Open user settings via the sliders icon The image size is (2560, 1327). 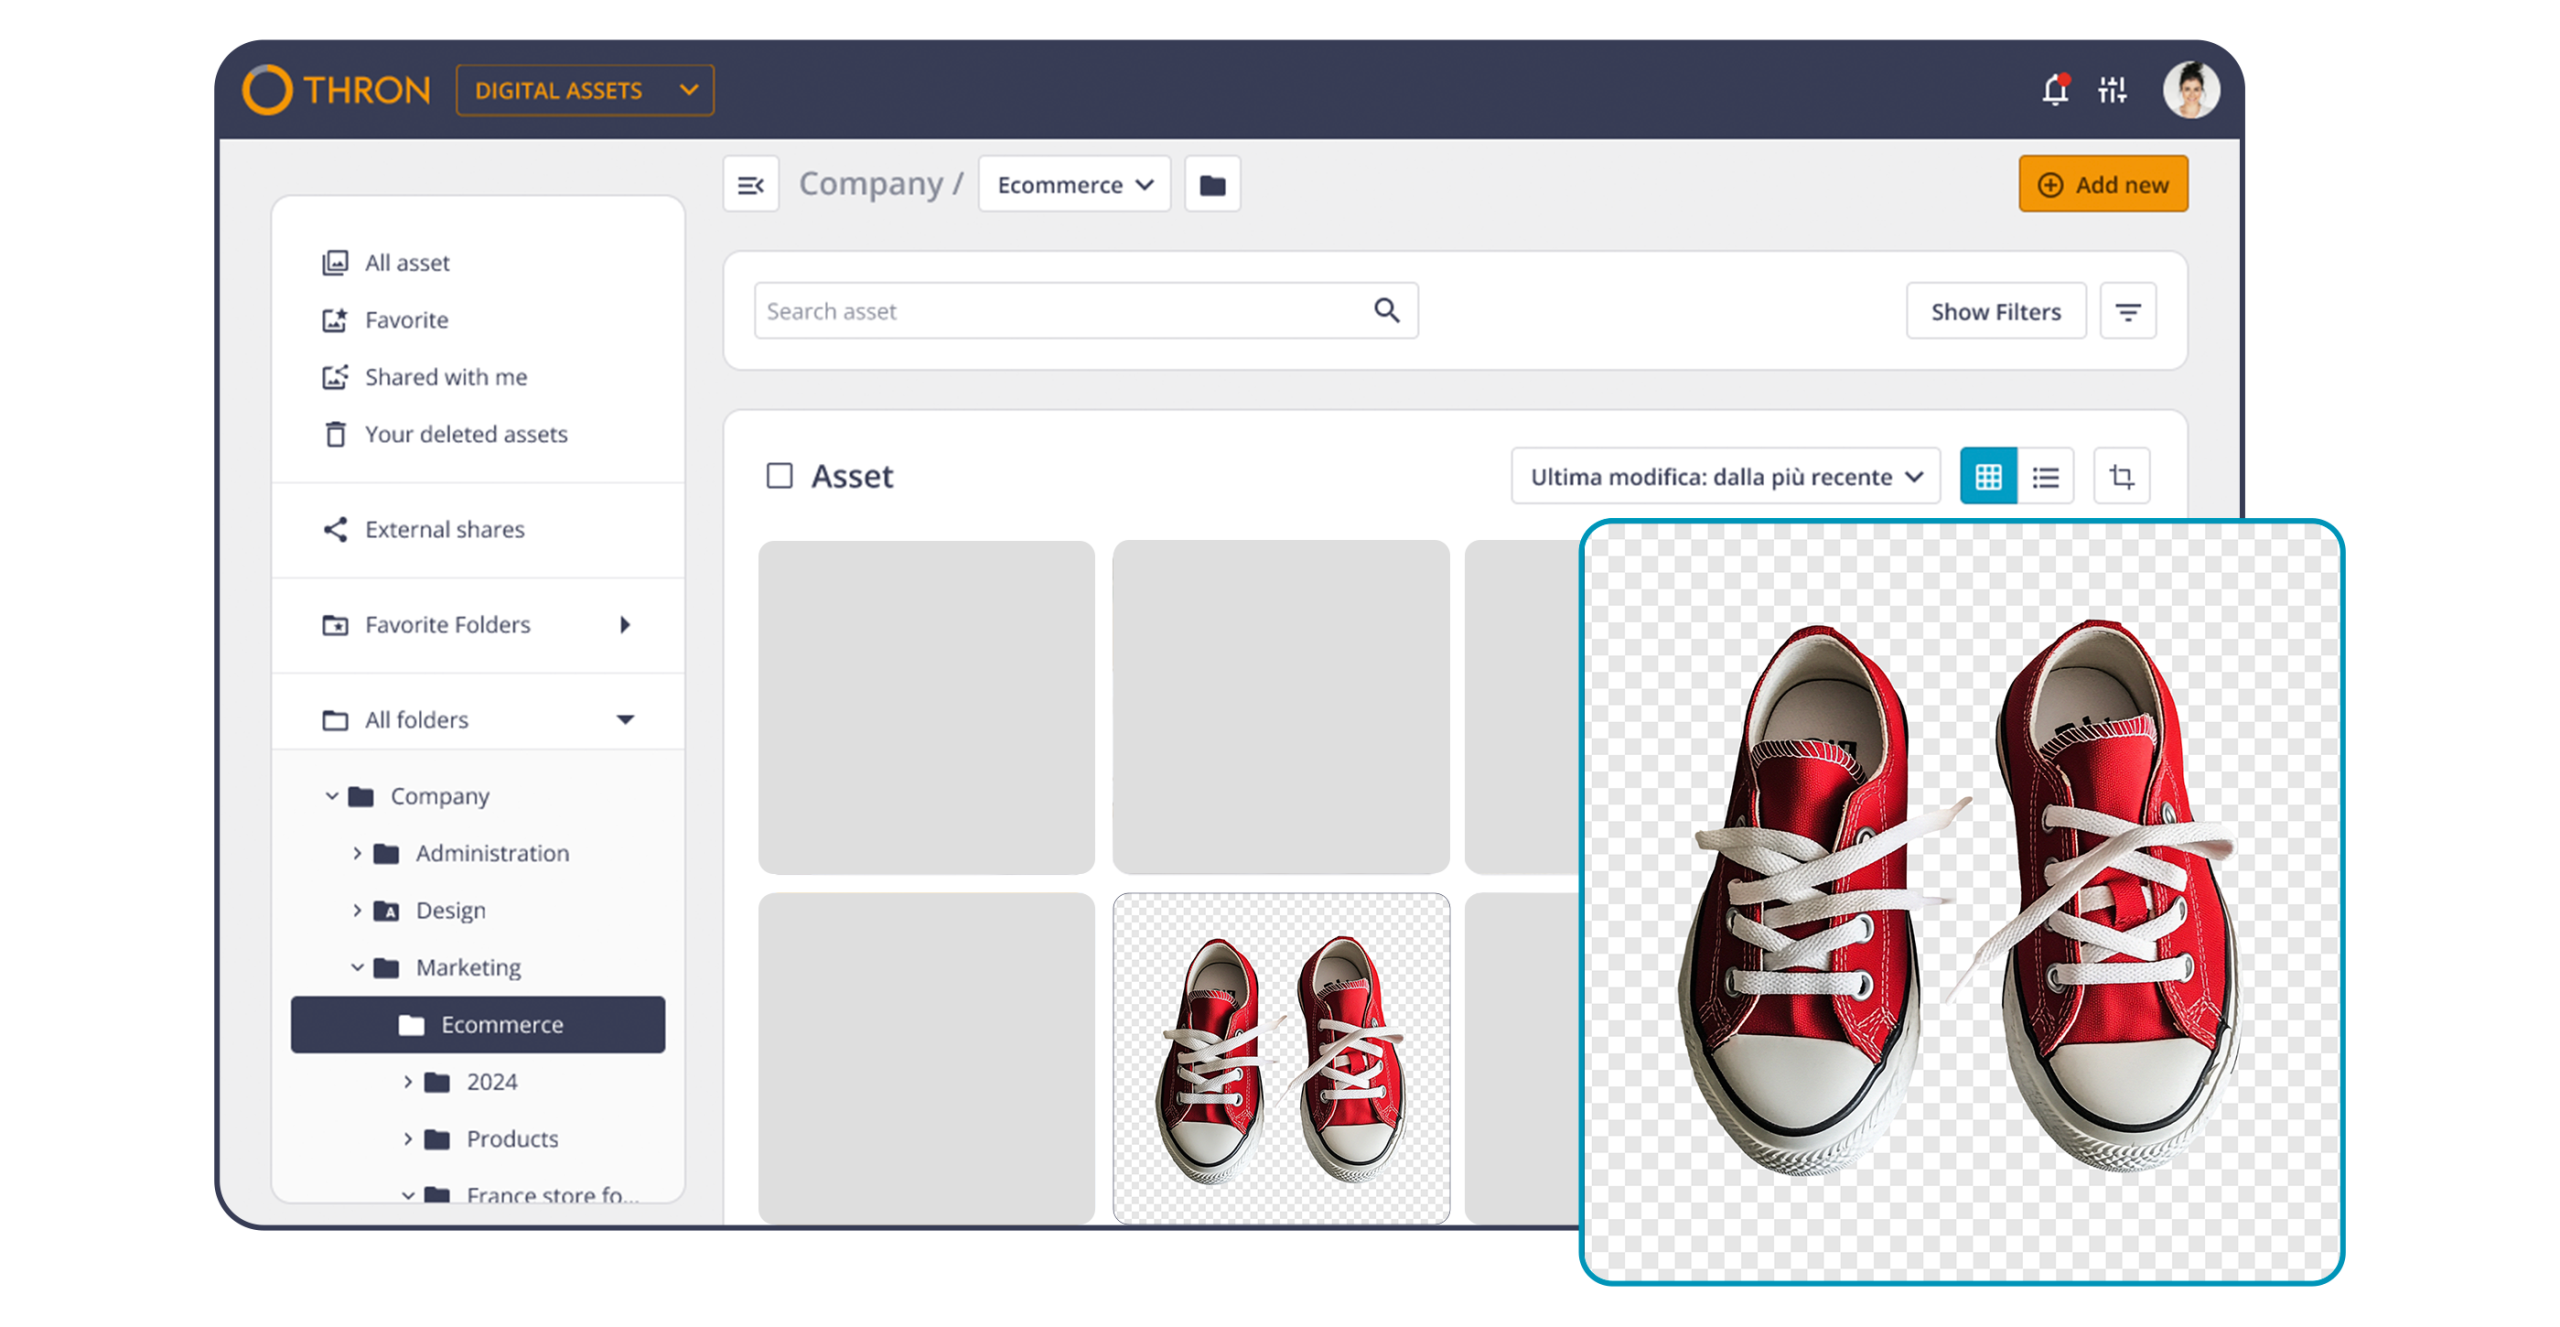pos(2114,91)
